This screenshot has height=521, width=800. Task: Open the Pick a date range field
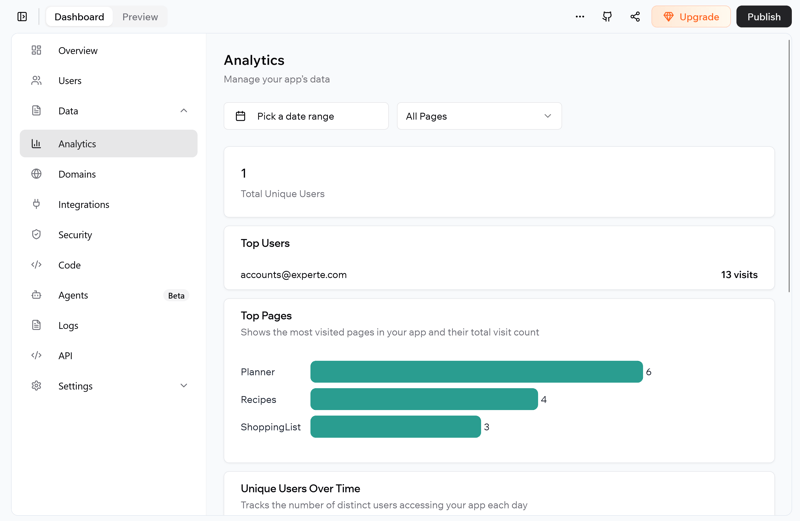[x=306, y=116]
